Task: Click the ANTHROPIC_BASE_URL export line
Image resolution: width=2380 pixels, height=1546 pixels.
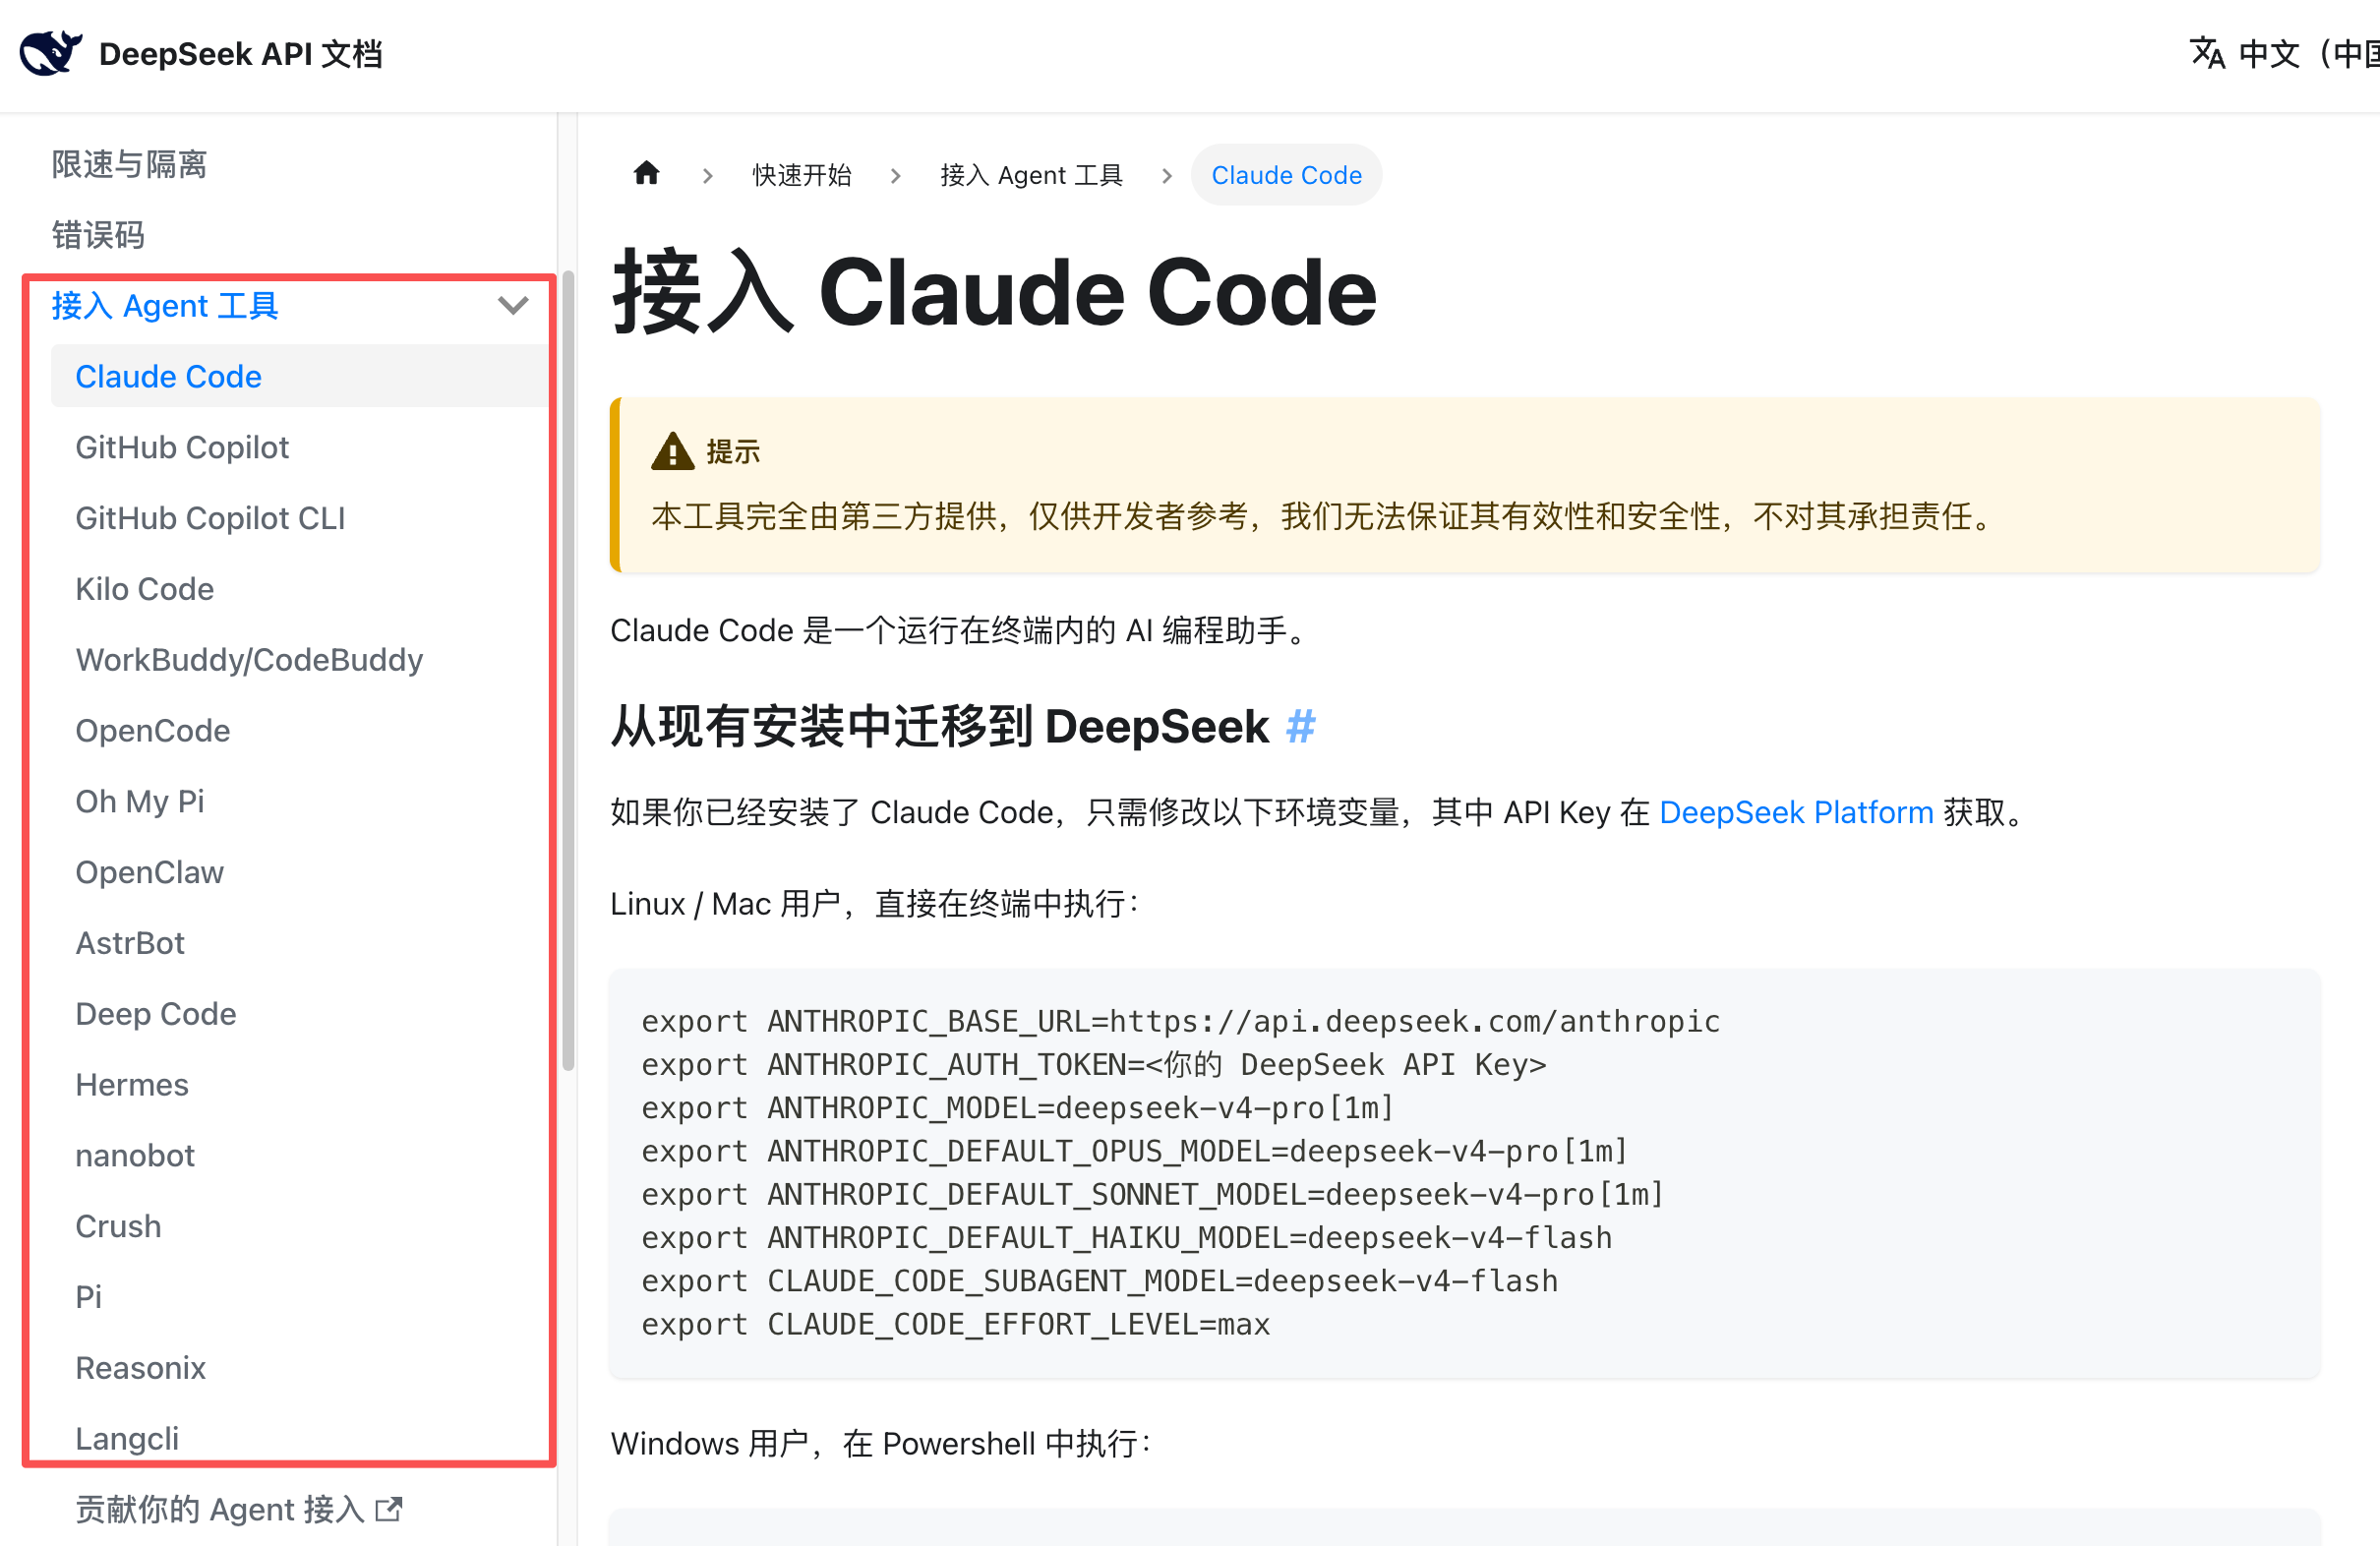Action: pos(1180,1021)
